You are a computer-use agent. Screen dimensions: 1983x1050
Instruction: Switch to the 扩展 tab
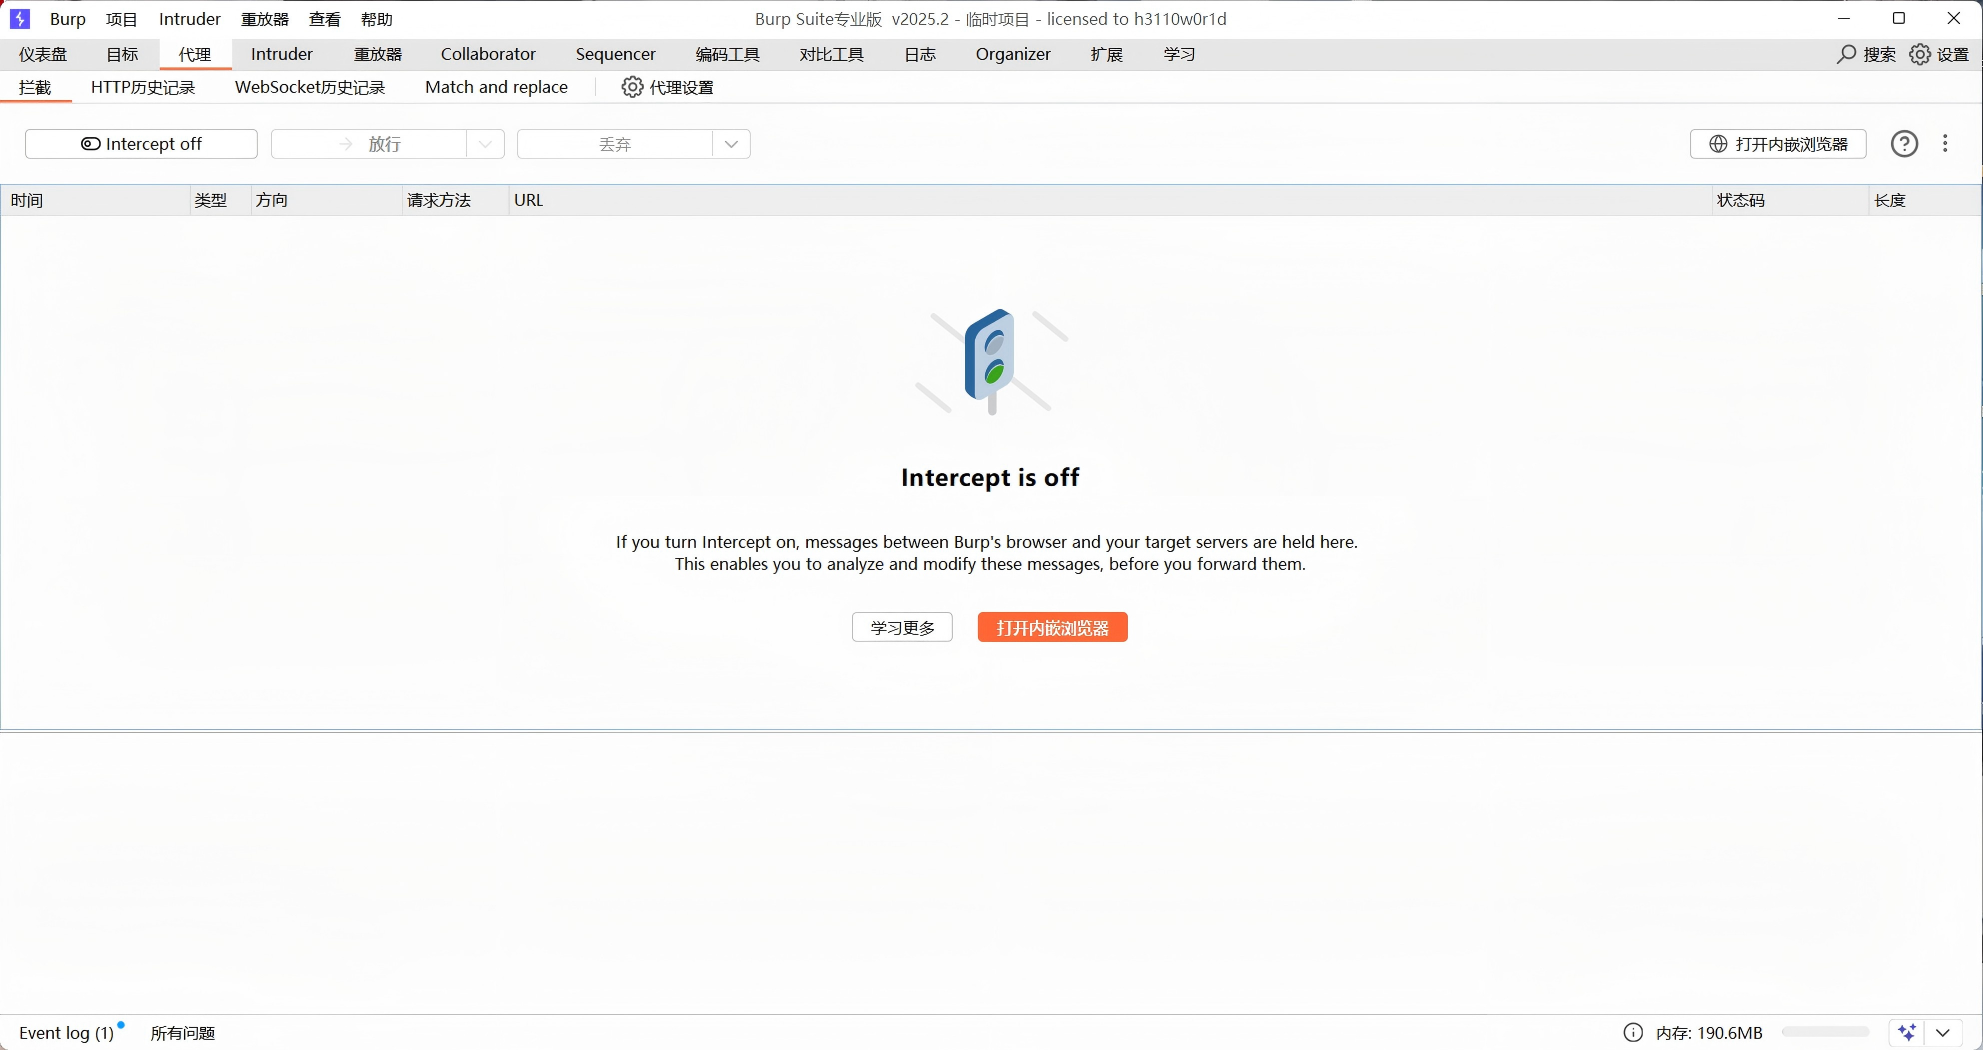point(1107,54)
